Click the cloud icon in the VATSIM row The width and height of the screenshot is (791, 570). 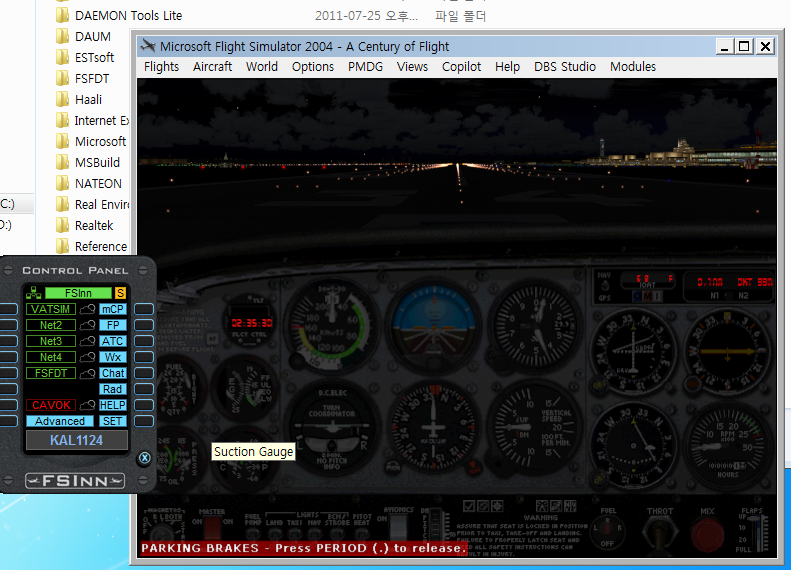[87, 309]
